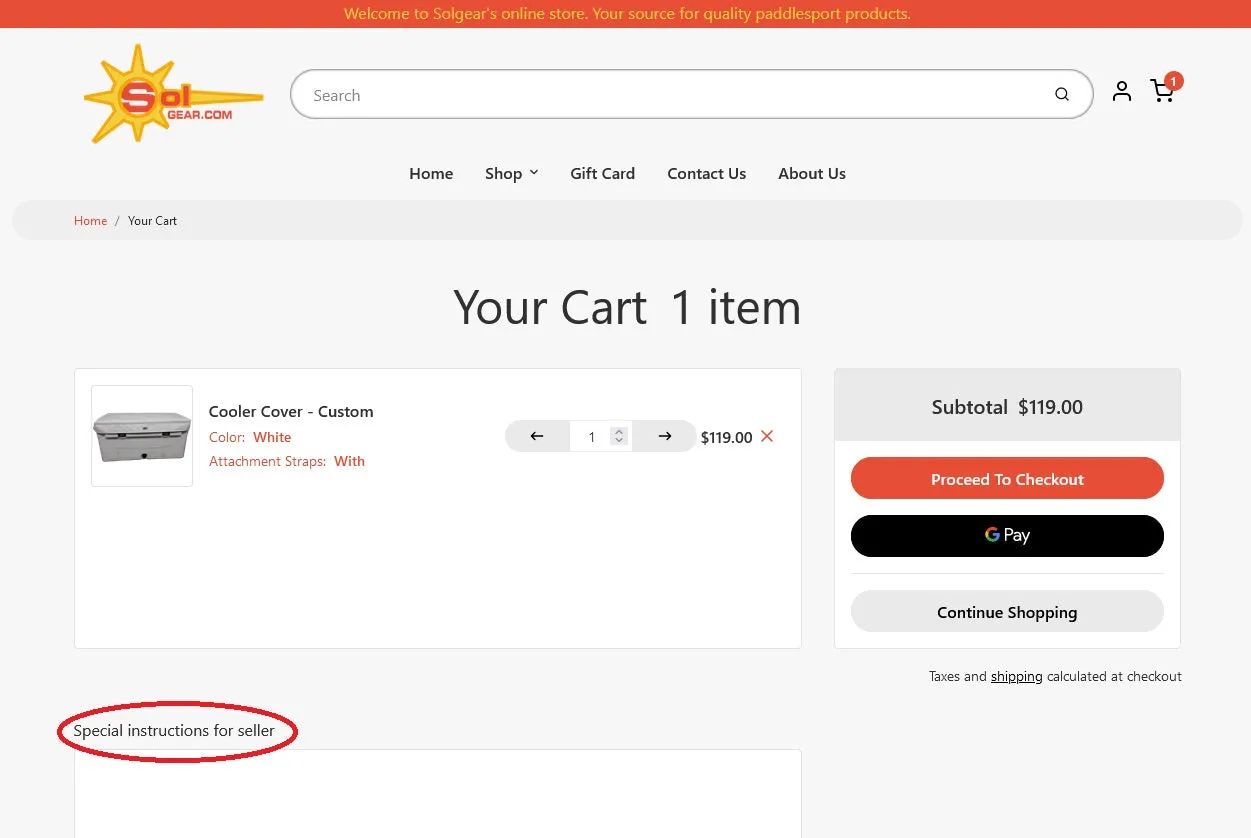Screen dimensions: 1251x838
Task: Click the Solgear sun logo
Action: pyautogui.click(x=173, y=94)
